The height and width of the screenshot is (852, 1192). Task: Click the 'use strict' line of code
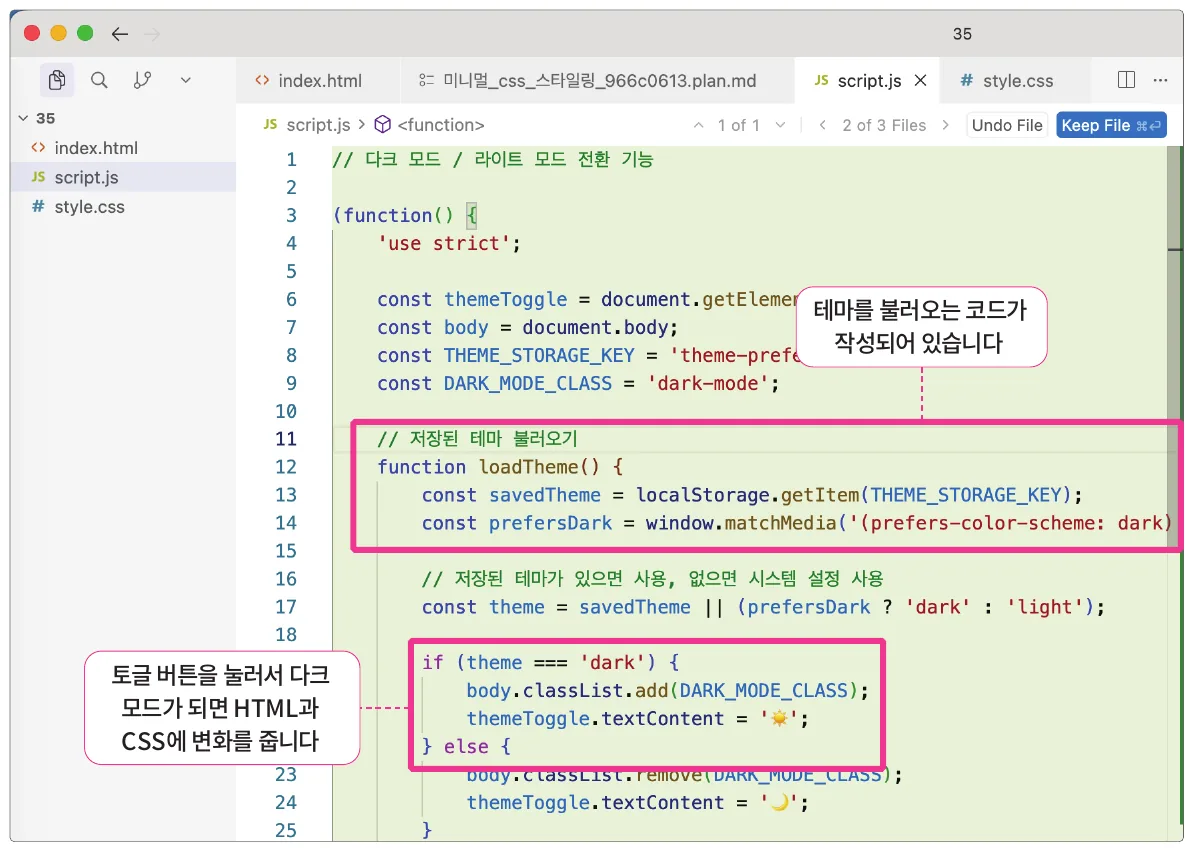click(x=449, y=243)
